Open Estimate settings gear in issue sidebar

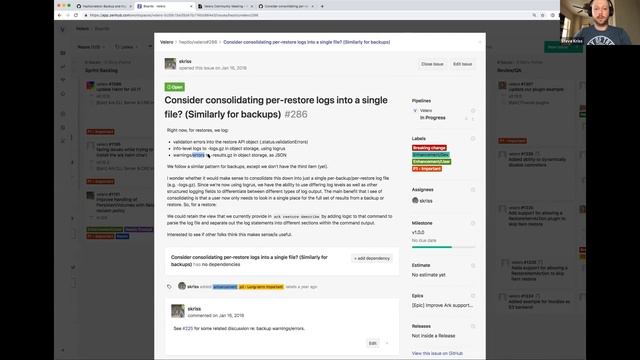pyautogui.click(x=473, y=266)
